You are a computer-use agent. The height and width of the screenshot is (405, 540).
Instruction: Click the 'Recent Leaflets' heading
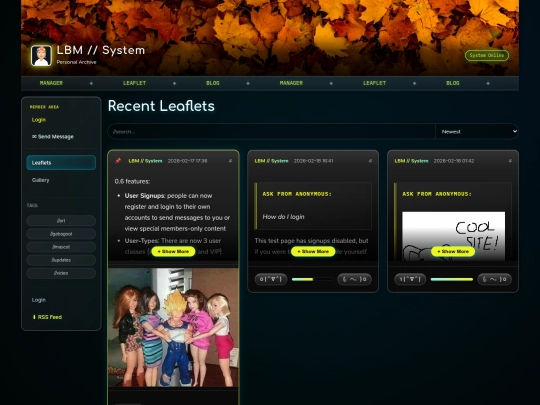coord(161,106)
